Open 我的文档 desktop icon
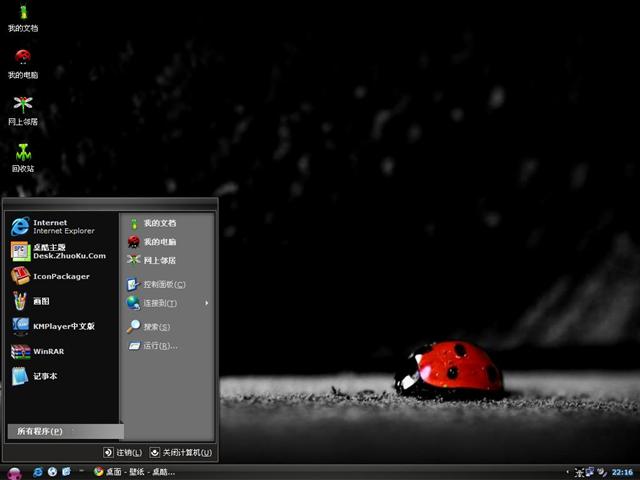 [23, 19]
